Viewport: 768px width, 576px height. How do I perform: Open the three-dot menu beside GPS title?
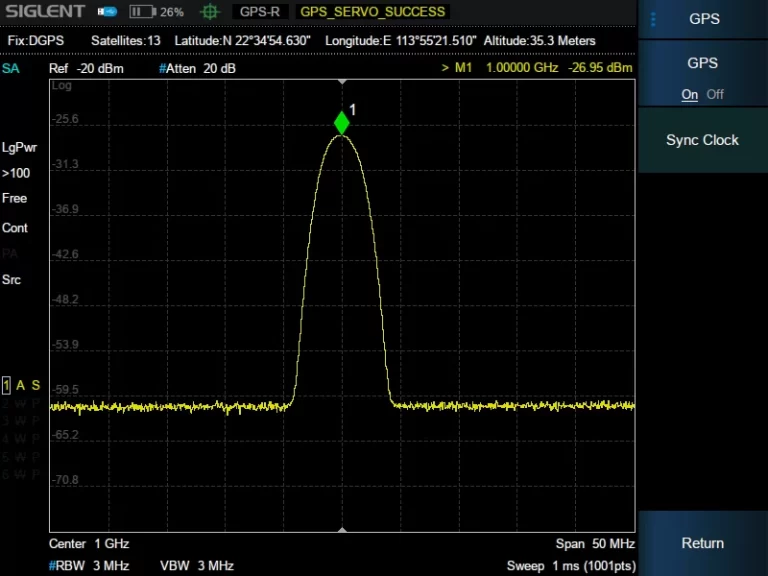click(653, 19)
